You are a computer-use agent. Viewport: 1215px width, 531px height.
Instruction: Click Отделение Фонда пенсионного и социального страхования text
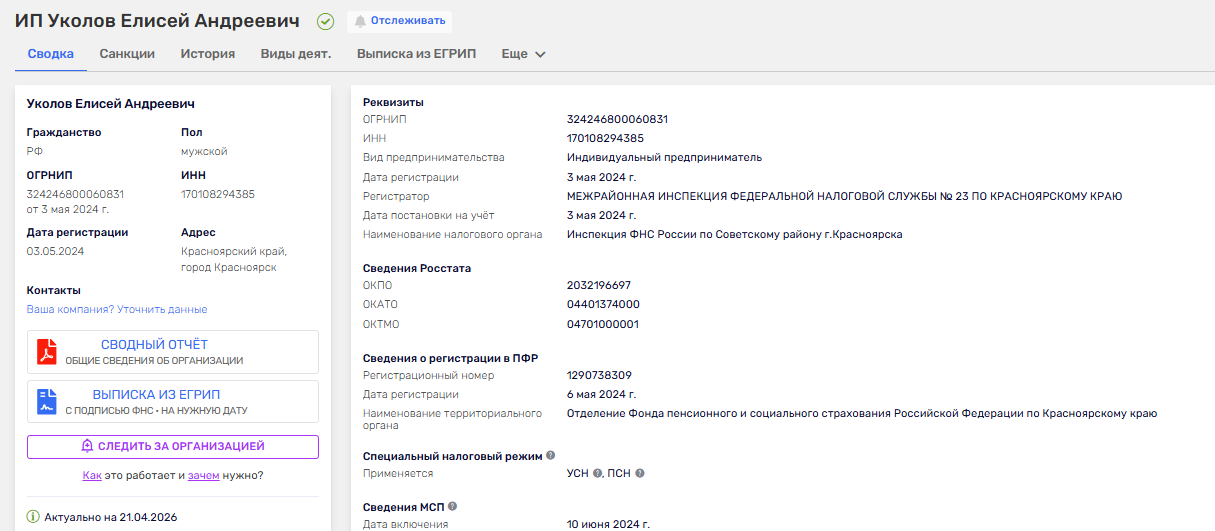(862, 414)
